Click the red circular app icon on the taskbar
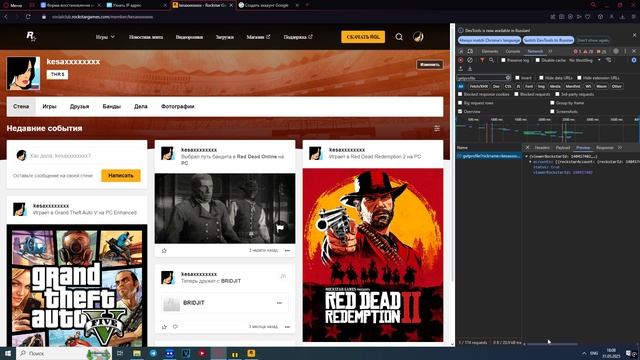 click(x=202, y=353)
